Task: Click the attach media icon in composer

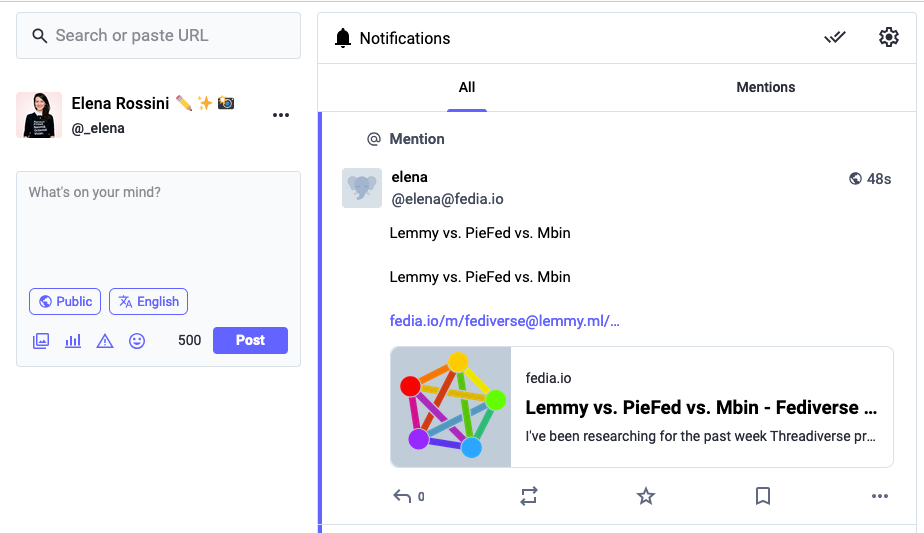Action: [41, 341]
